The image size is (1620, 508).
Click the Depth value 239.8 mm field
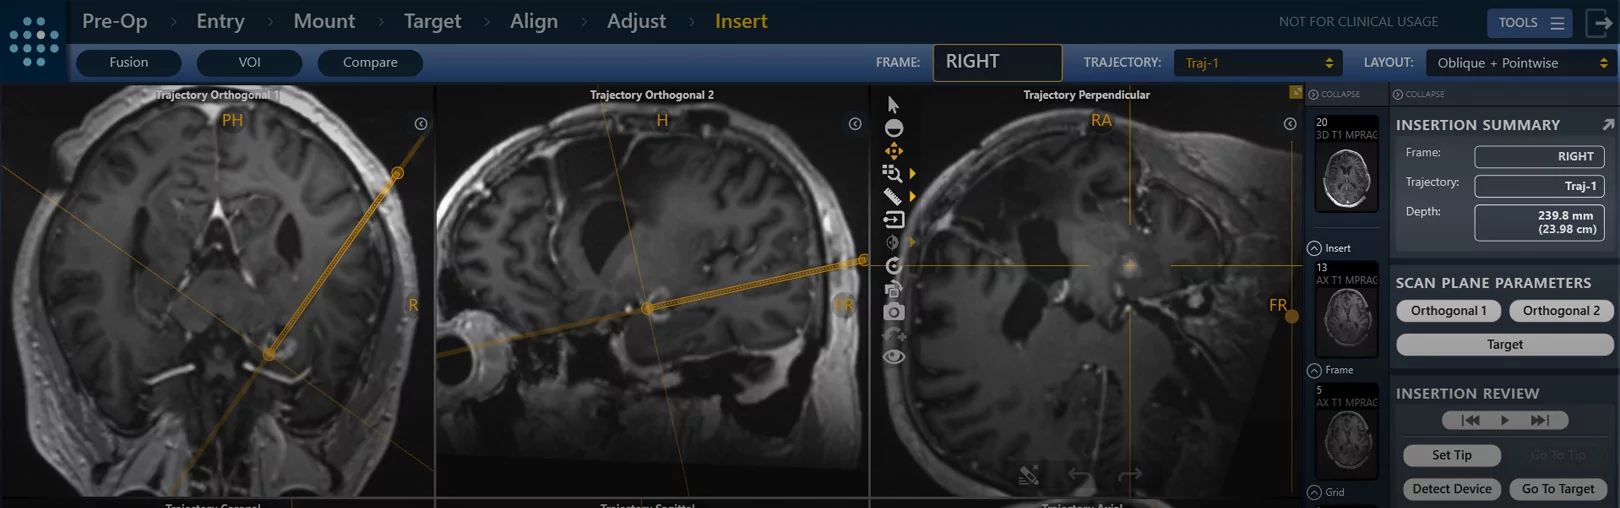[x=1540, y=222]
